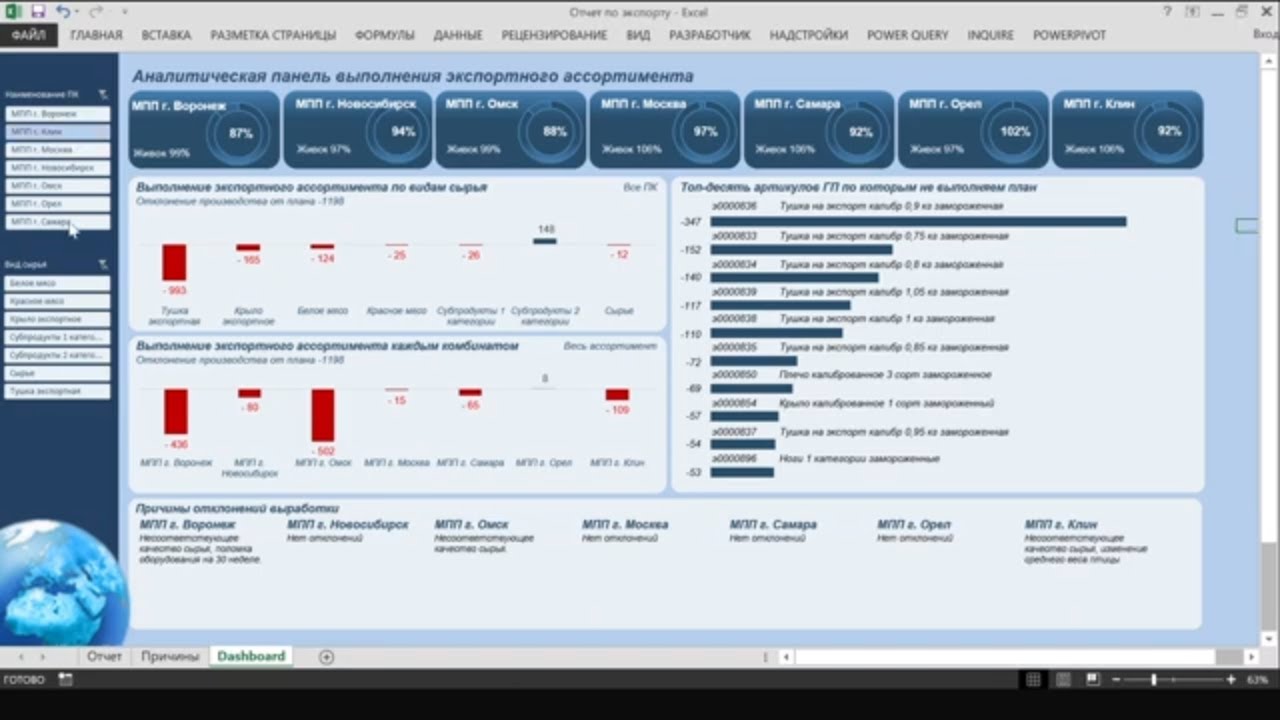Clear filter on Наименование ПК slicer
The height and width of the screenshot is (720, 1280).
[103, 94]
